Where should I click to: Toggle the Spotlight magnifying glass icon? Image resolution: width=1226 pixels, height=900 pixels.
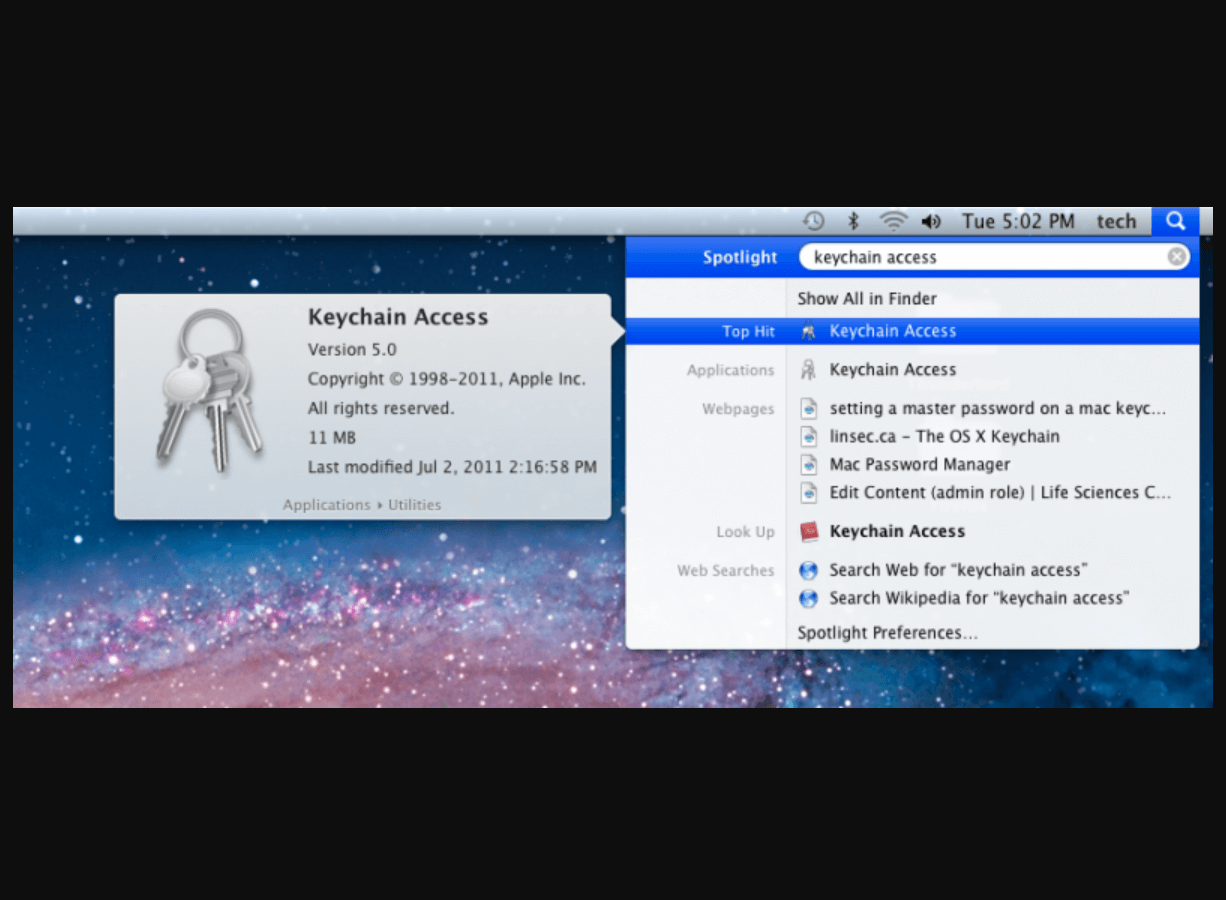1175,221
